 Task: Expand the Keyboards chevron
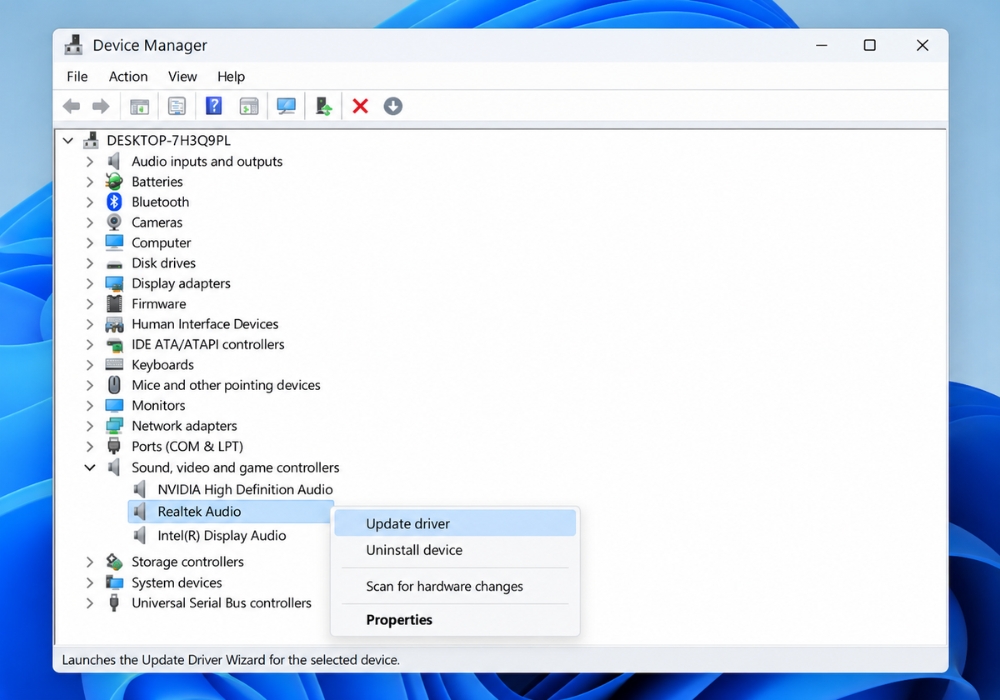(90, 365)
